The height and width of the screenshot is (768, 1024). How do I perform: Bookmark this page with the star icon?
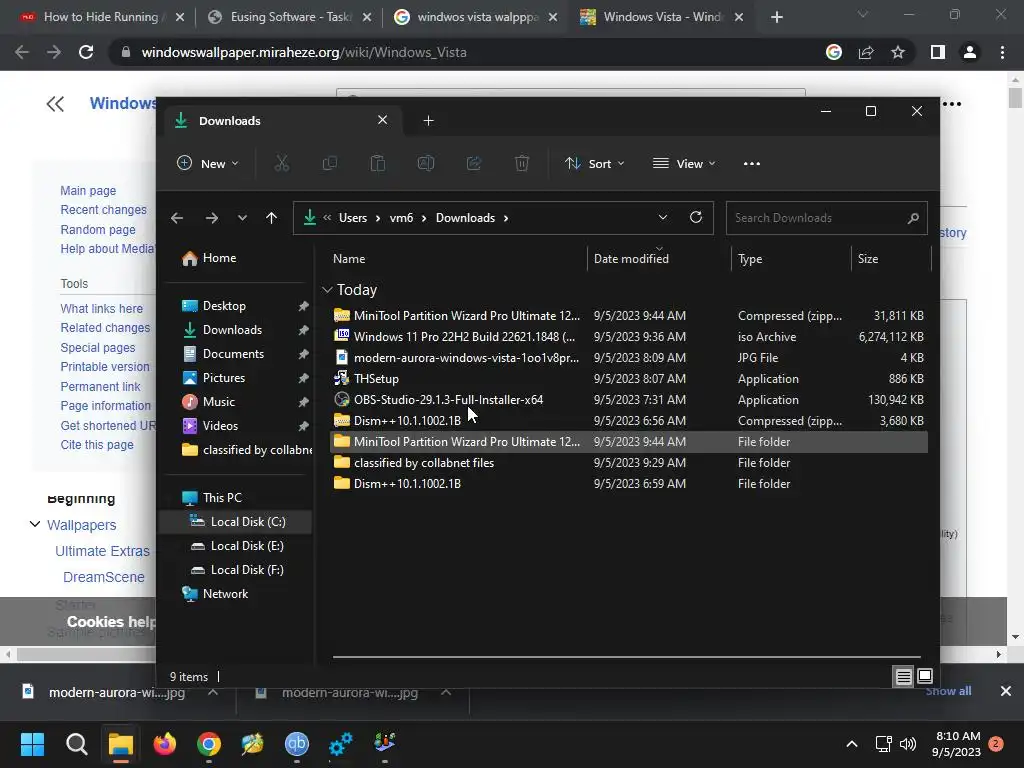pos(898,52)
